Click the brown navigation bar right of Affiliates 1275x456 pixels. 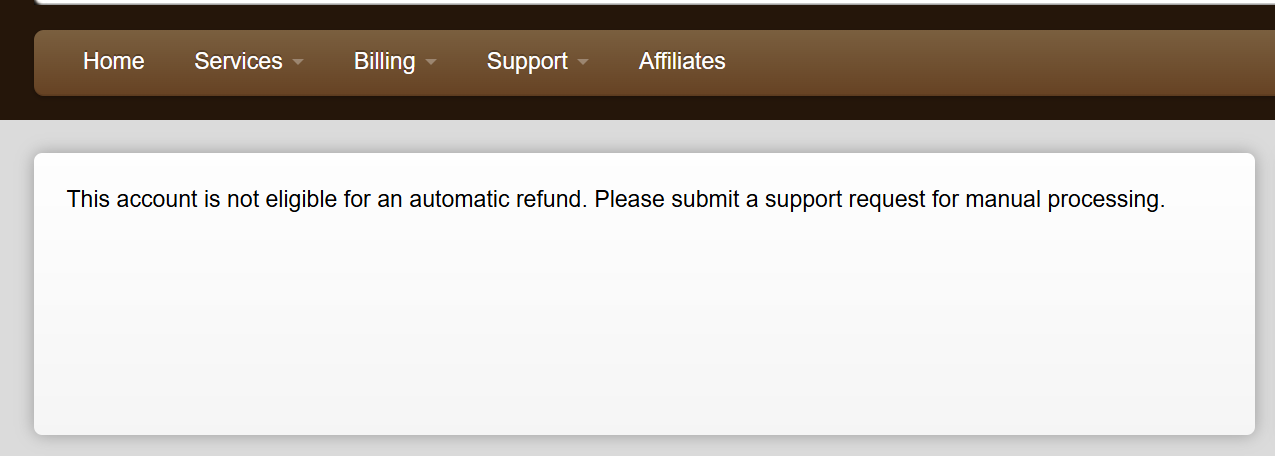[x=1000, y=62]
